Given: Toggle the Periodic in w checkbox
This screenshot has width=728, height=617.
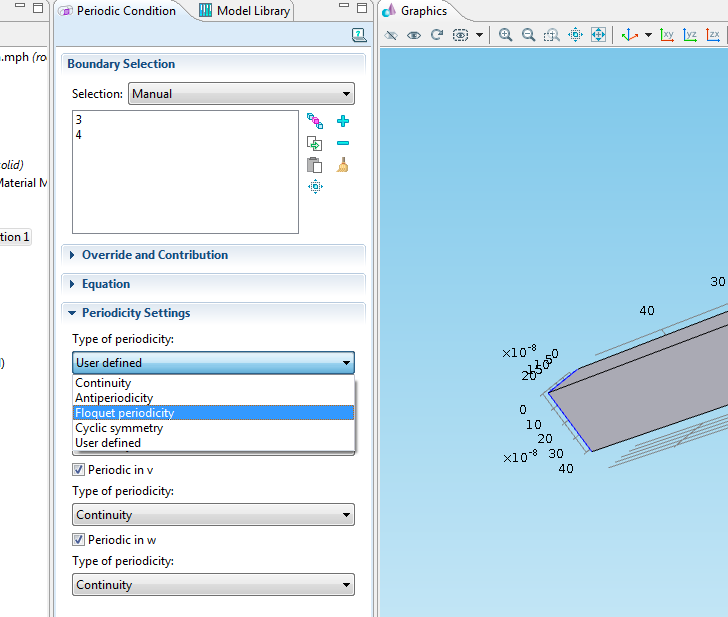Looking at the screenshot, I should pos(79,539).
